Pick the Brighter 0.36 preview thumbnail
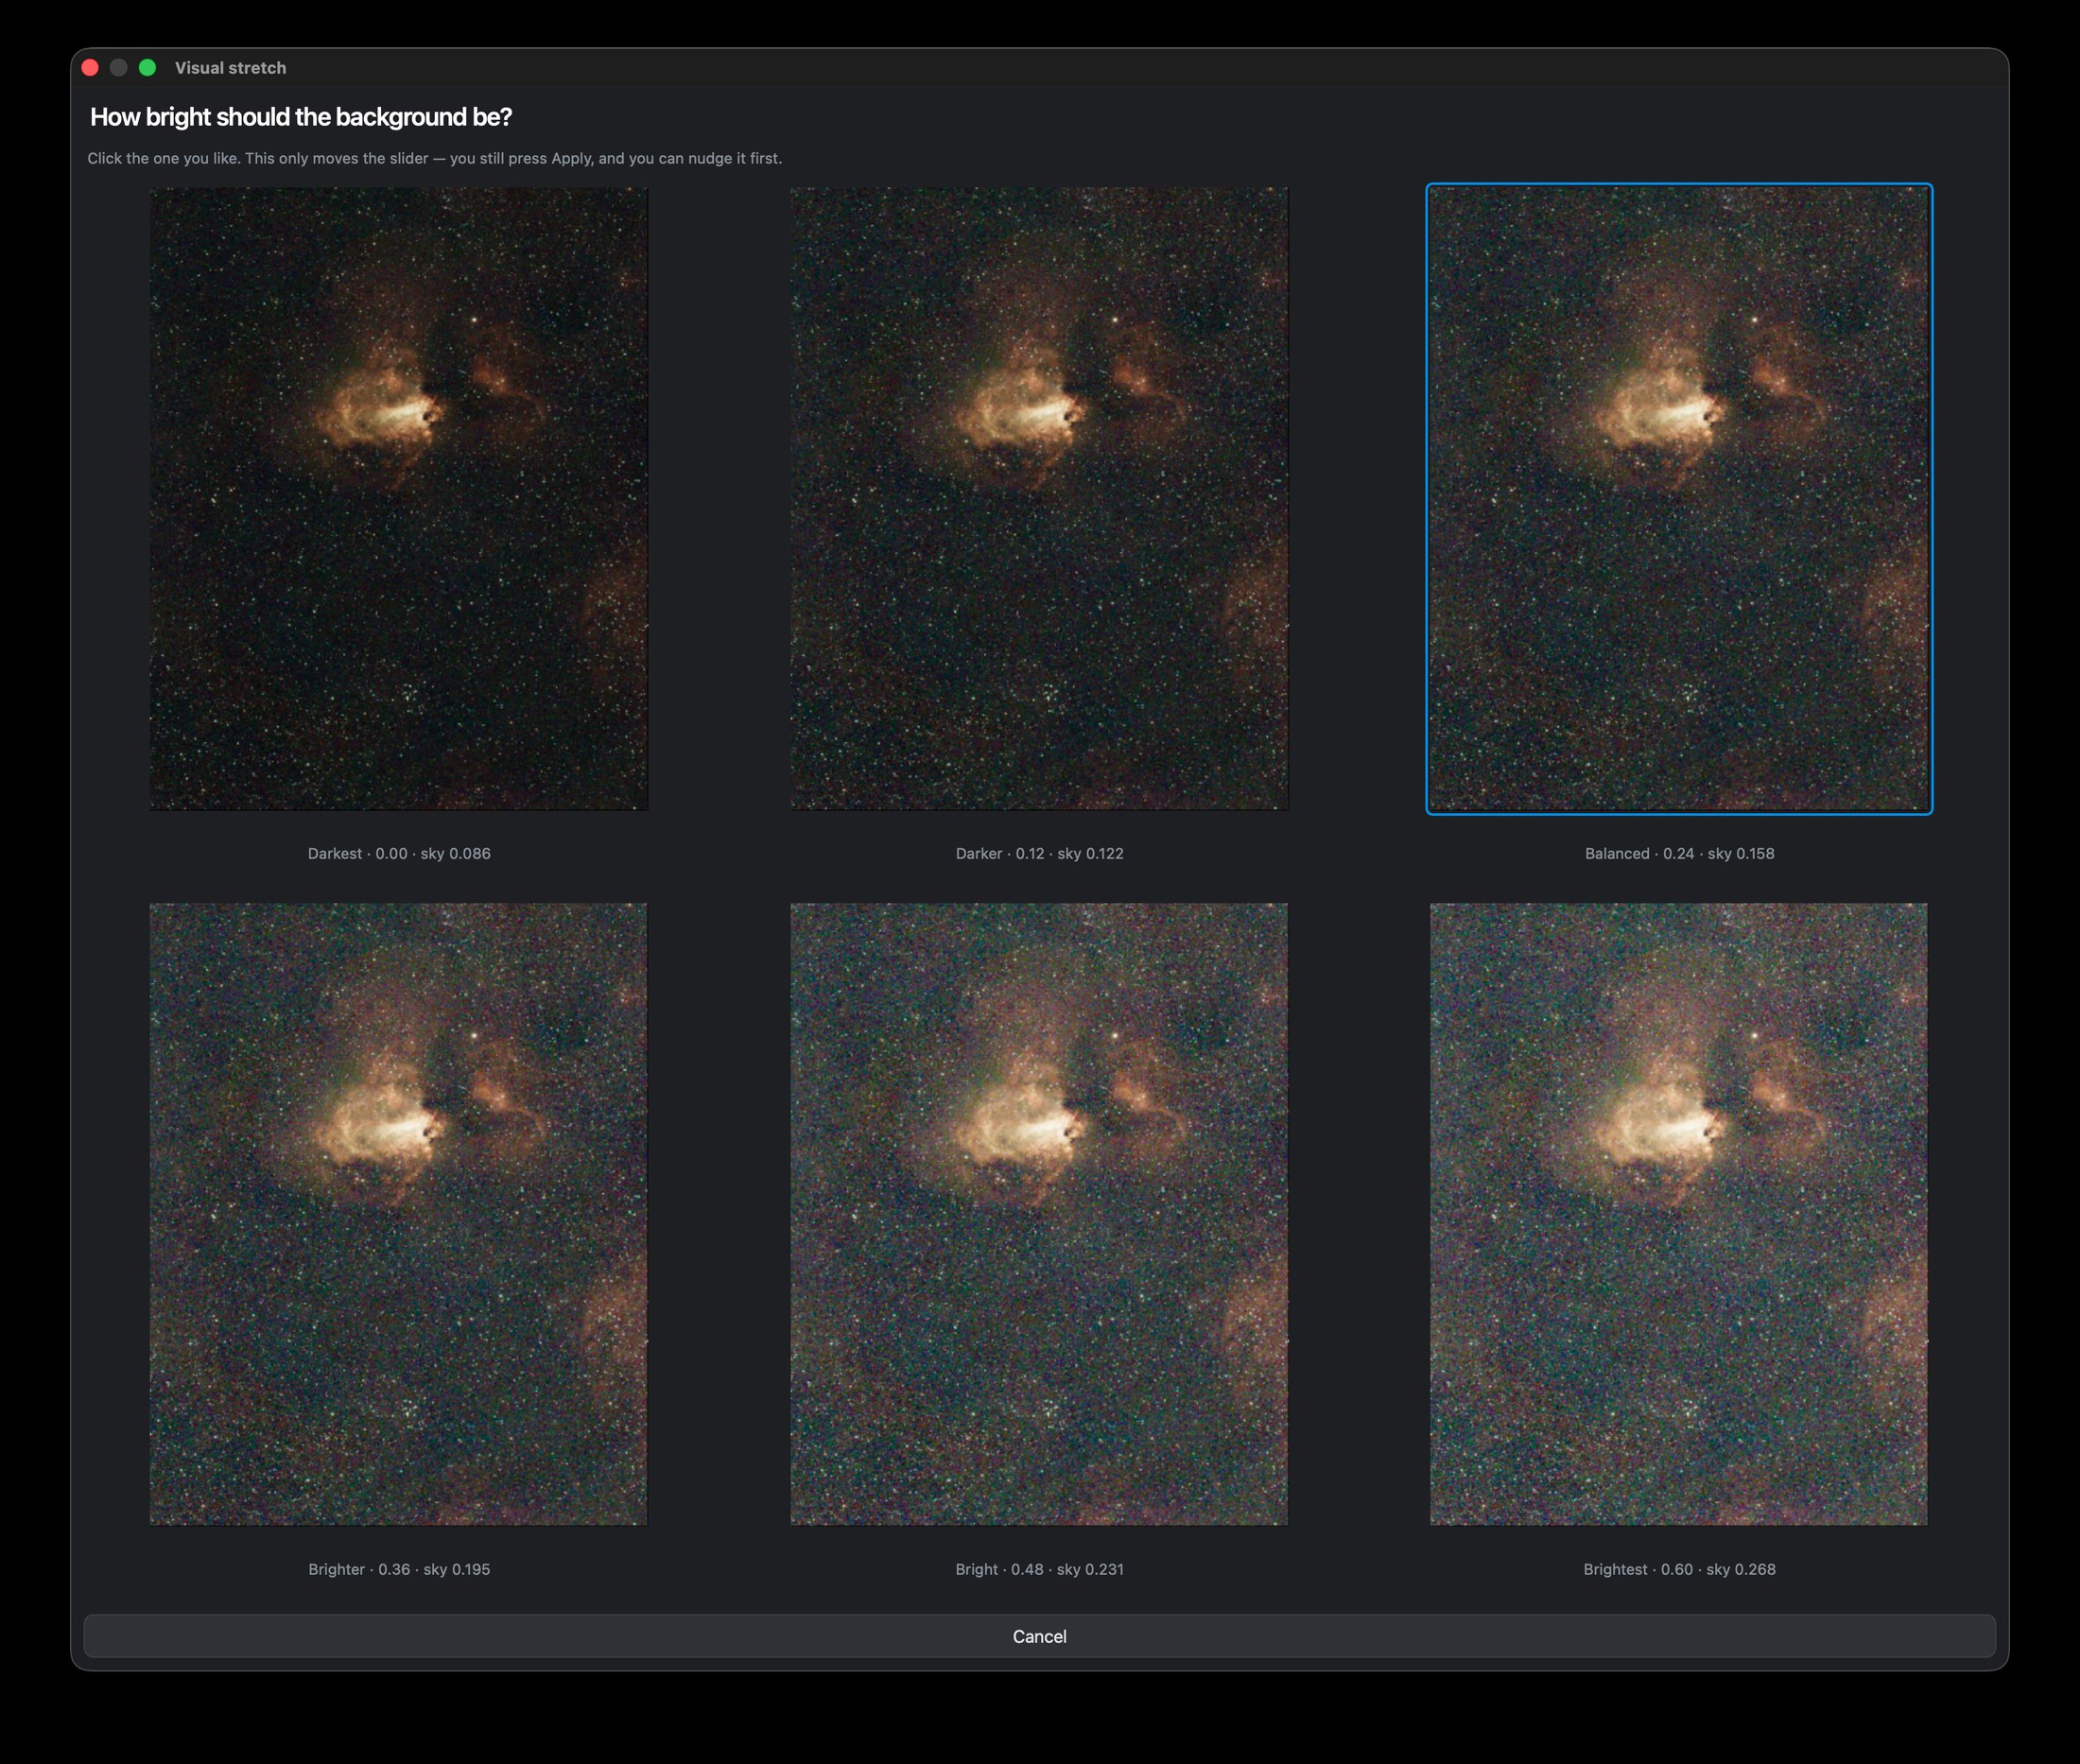The width and height of the screenshot is (2080, 1764). pos(399,1214)
